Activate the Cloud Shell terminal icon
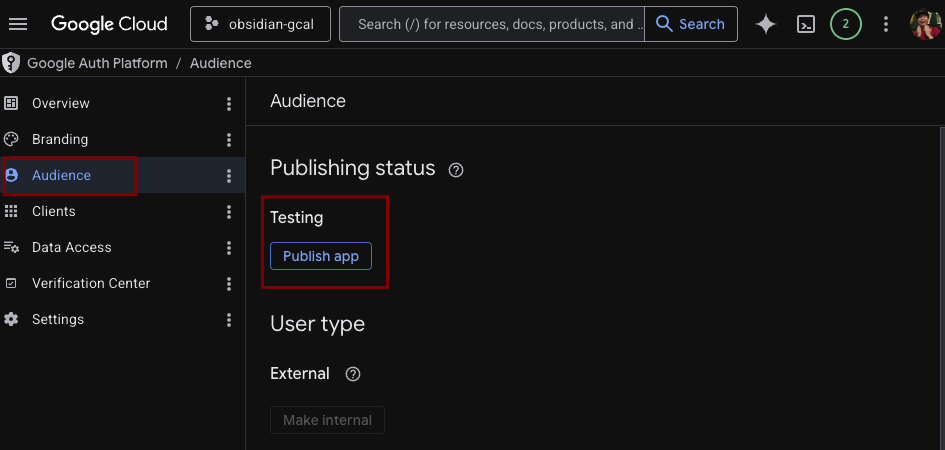This screenshot has width=945, height=450. (806, 24)
